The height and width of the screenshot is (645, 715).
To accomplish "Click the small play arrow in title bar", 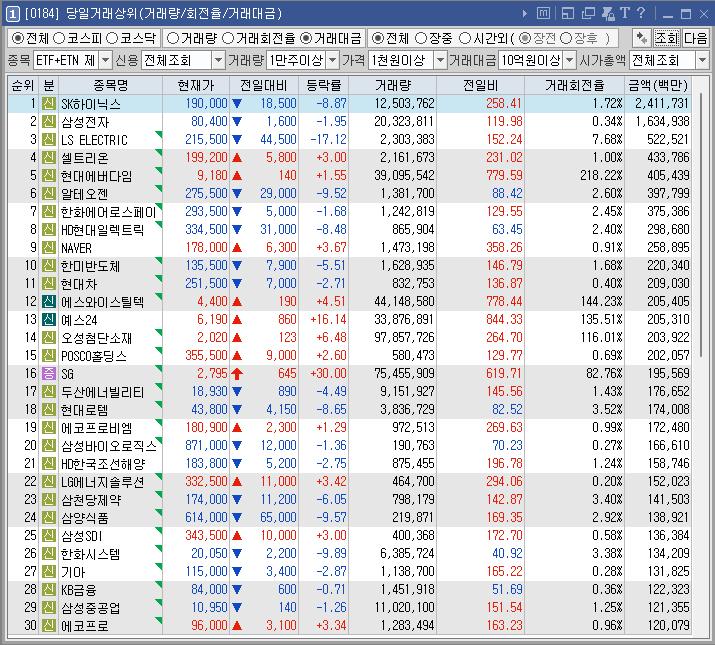I will coord(524,14).
